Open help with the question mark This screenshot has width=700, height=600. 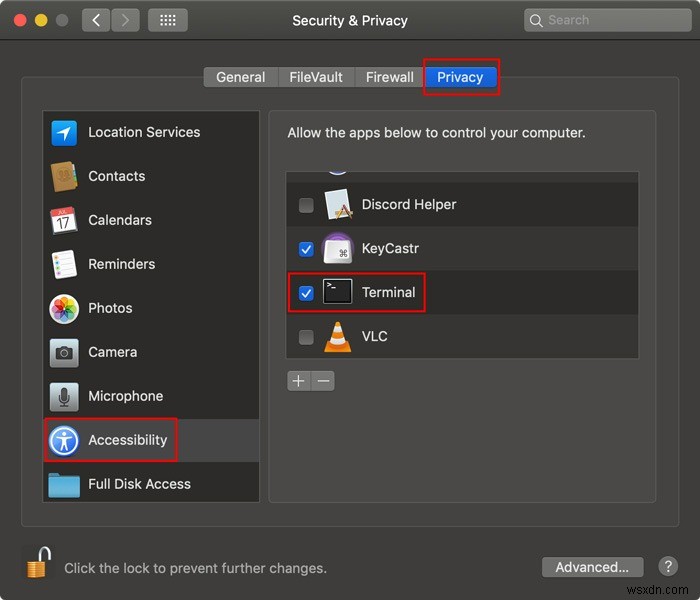pos(668,566)
